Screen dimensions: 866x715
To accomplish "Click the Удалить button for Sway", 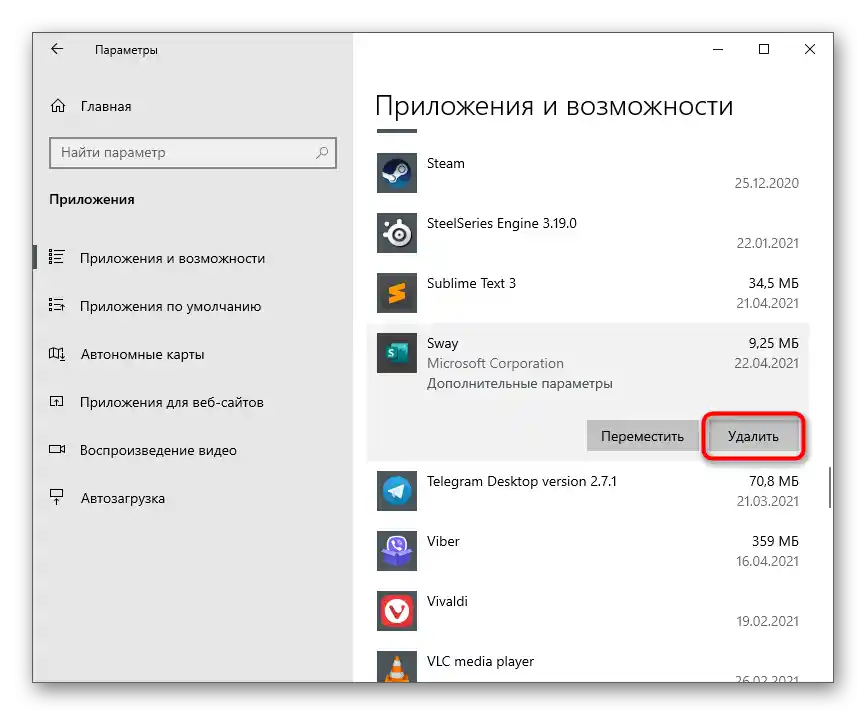I will coord(753,436).
